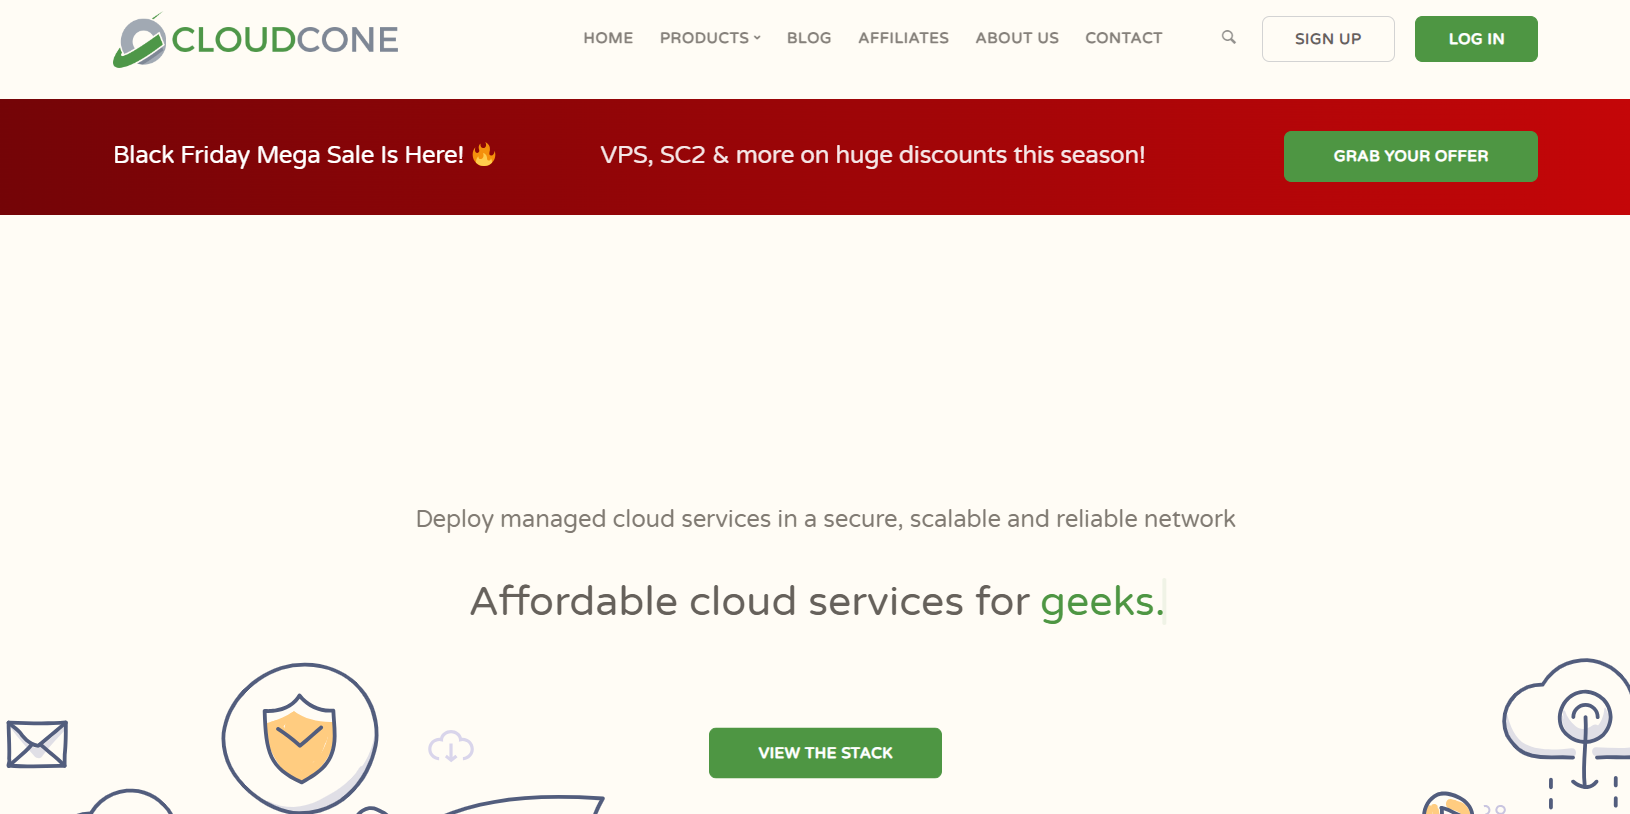Click the small cloud download icon
The height and width of the screenshot is (814, 1630).
451,746
